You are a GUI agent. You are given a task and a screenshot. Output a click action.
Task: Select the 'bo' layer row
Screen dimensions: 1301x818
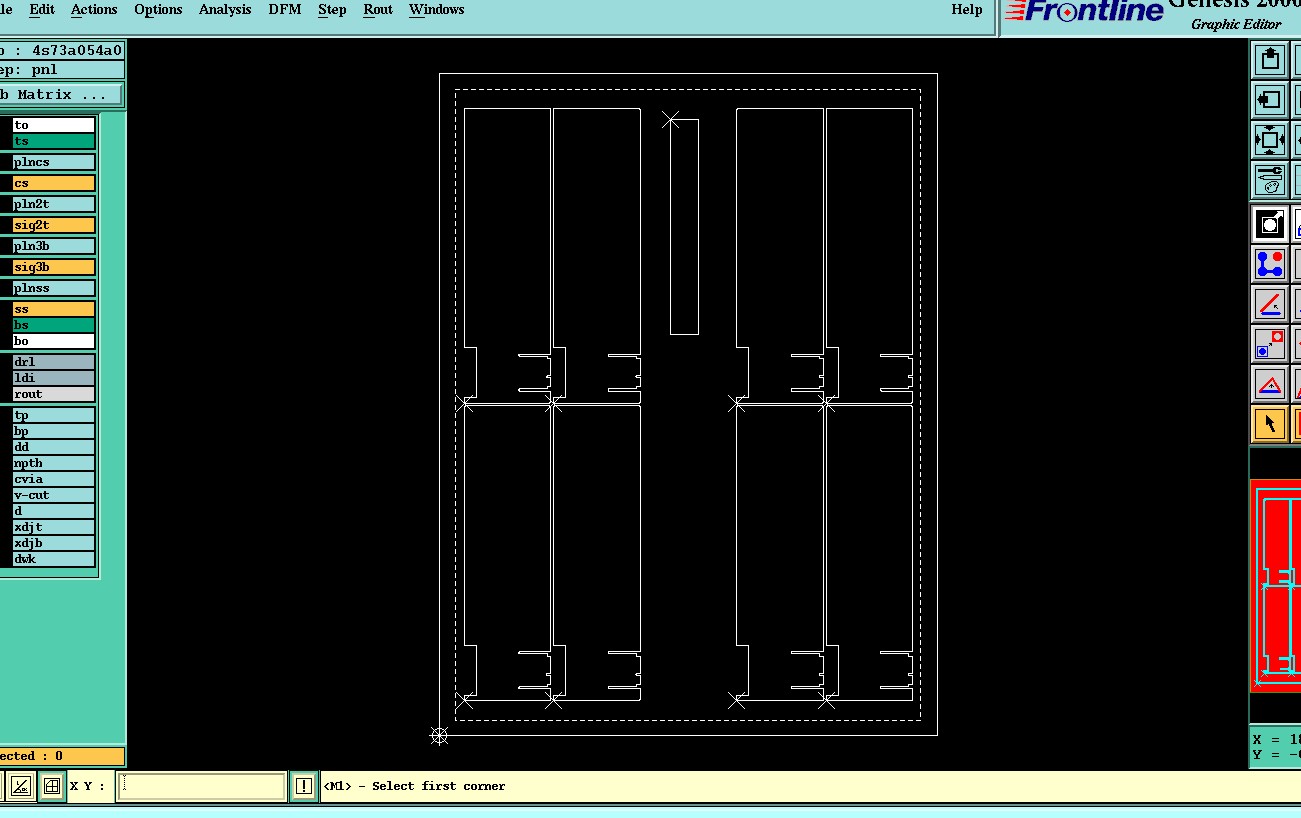[x=54, y=341]
